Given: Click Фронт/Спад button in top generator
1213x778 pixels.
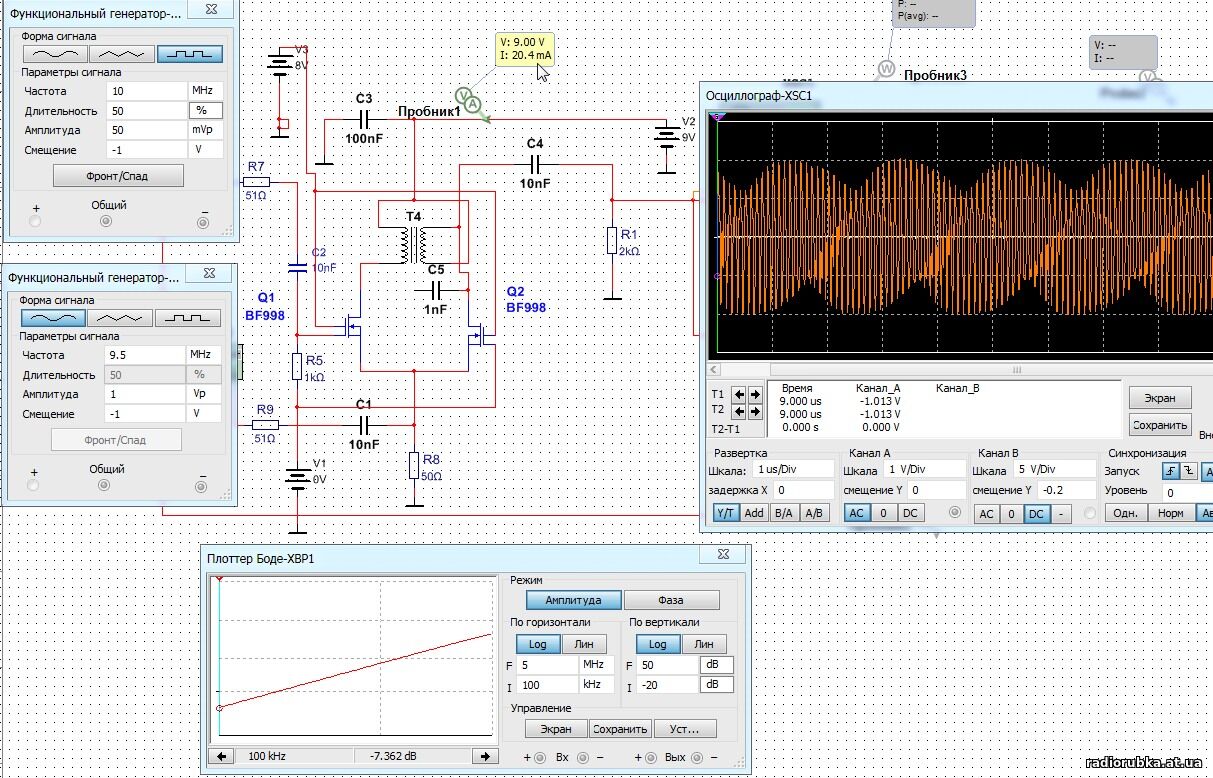Looking at the screenshot, I should click(118, 176).
